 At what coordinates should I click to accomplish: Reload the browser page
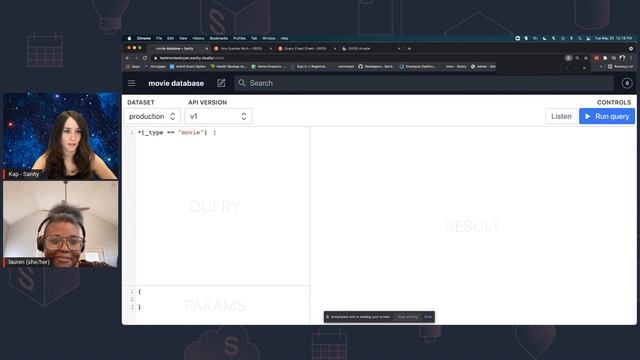[x=145, y=58]
